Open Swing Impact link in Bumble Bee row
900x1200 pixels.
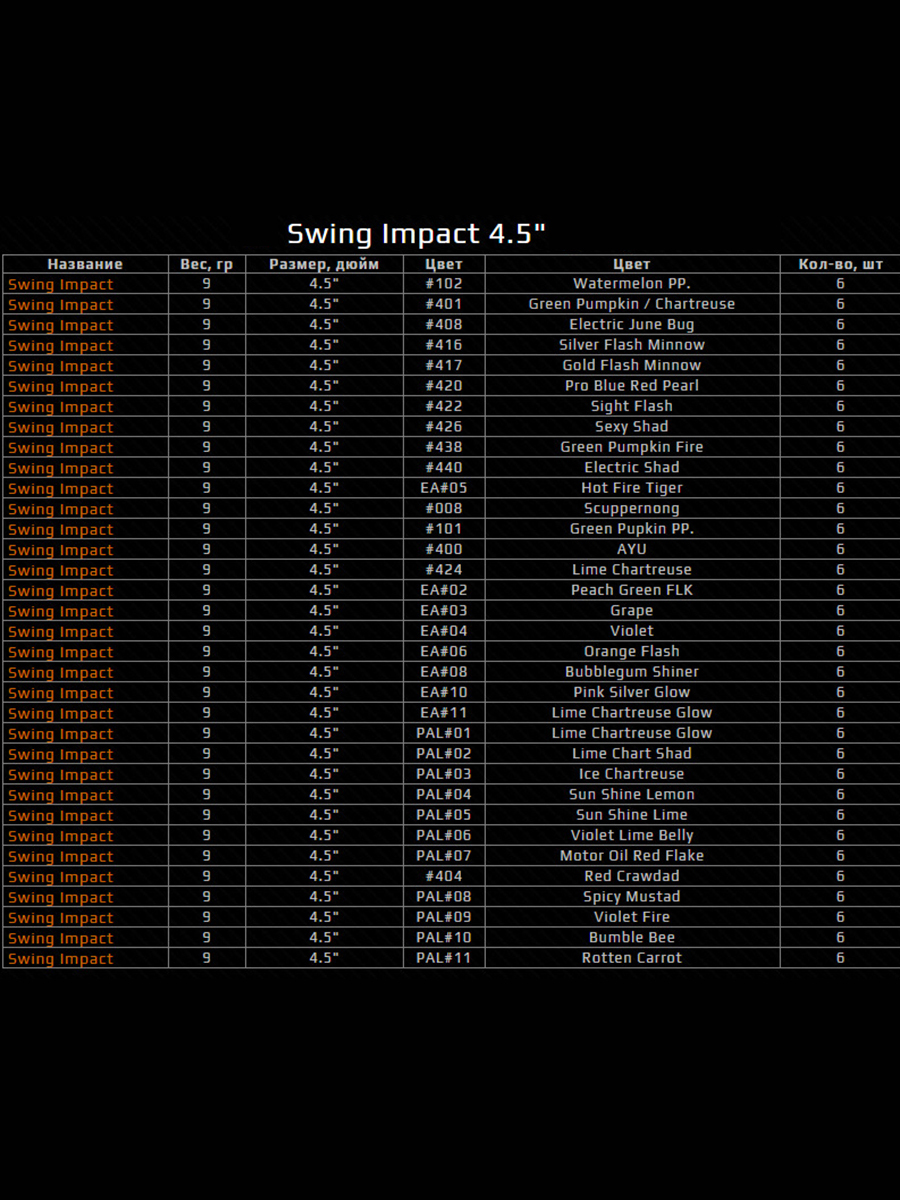(61, 938)
